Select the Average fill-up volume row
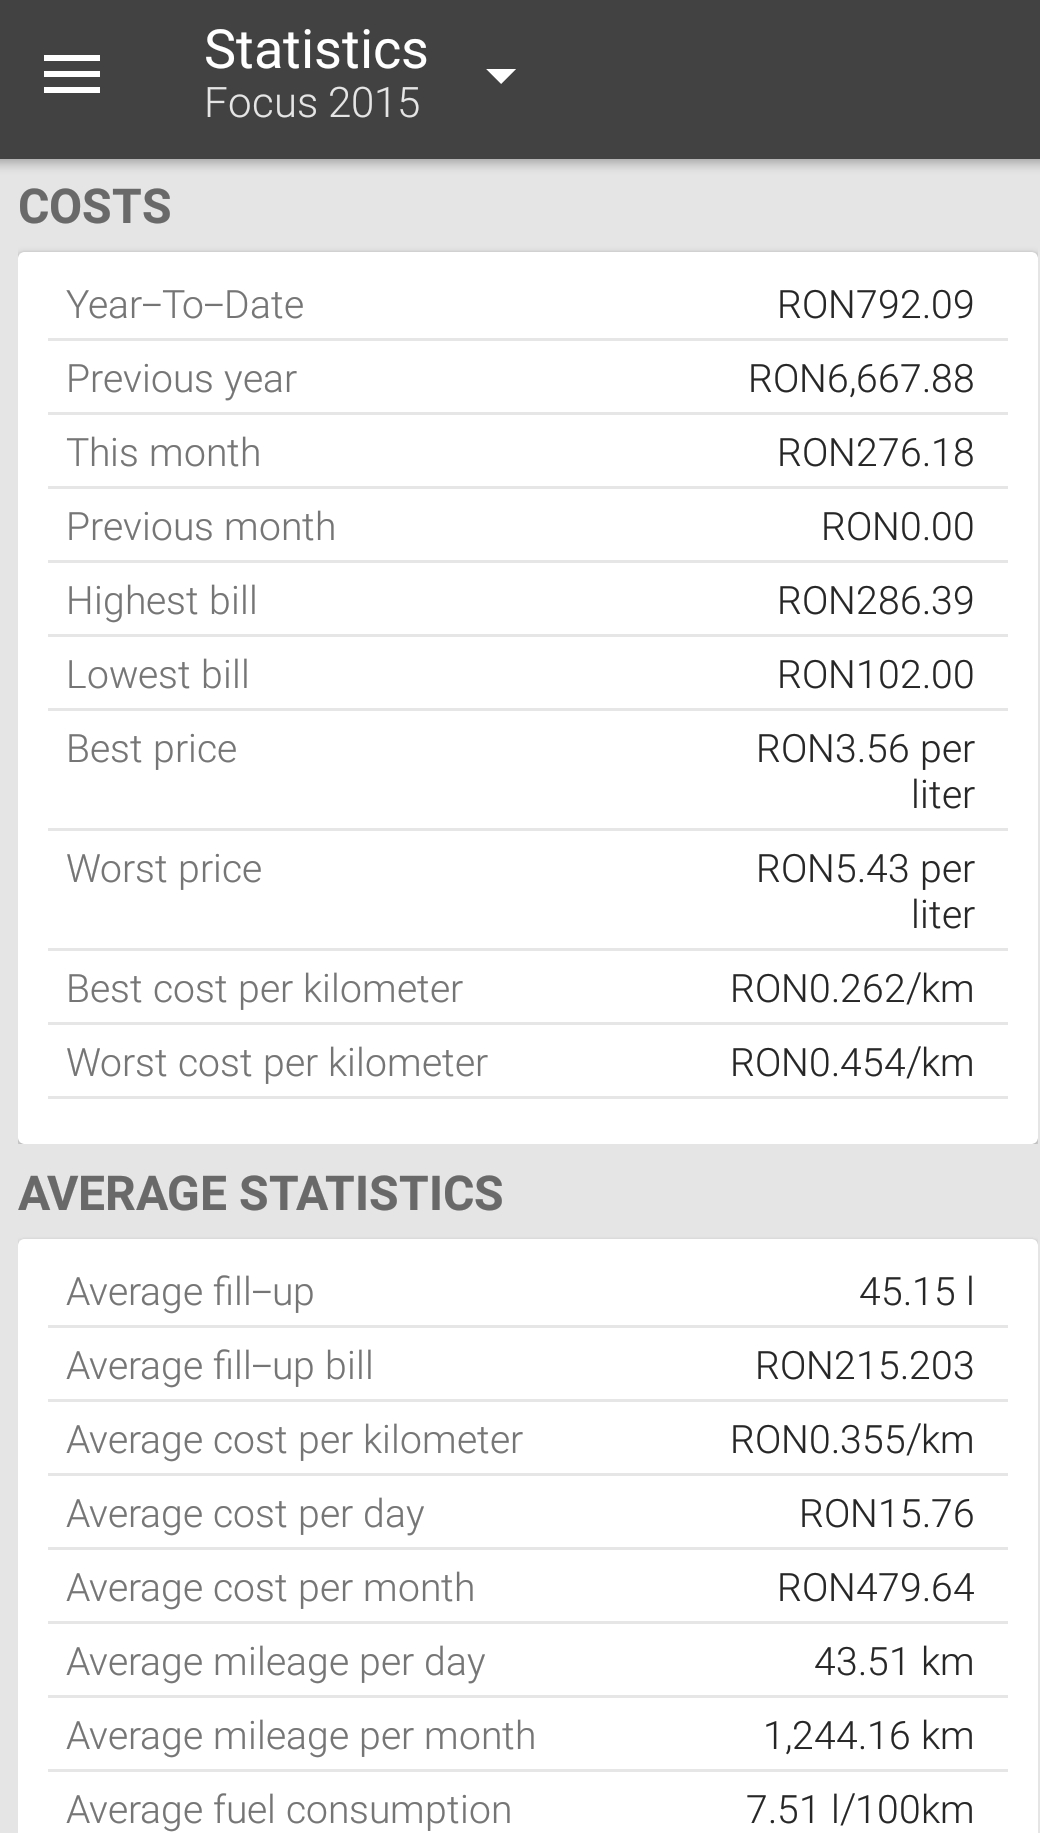Image resolution: width=1040 pixels, height=1833 pixels. 527,1291
